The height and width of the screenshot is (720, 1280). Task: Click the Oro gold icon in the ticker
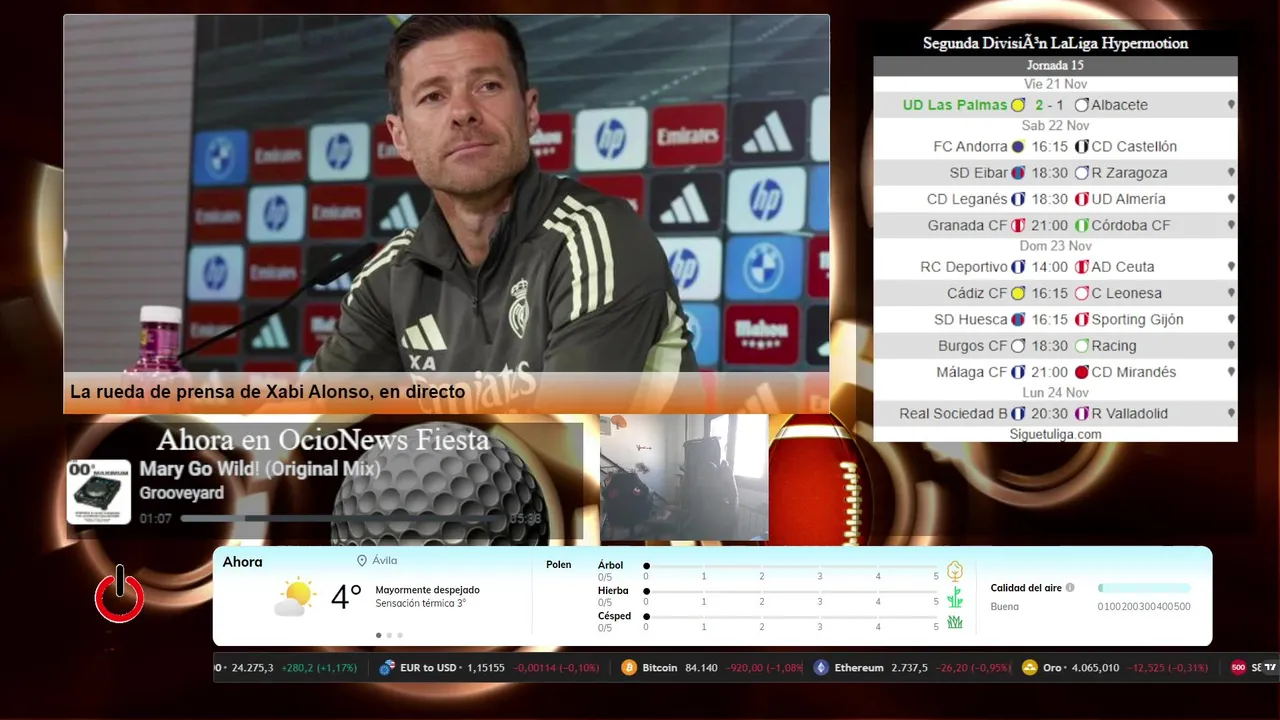[1030, 667]
